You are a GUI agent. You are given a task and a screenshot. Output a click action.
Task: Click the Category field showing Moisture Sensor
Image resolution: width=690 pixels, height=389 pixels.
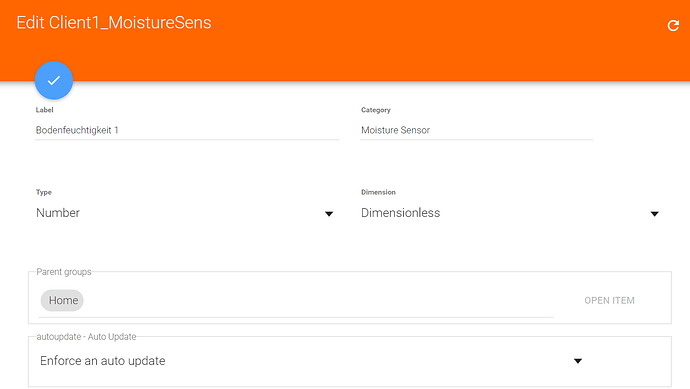pyautogui.click(x=477, y=130)
